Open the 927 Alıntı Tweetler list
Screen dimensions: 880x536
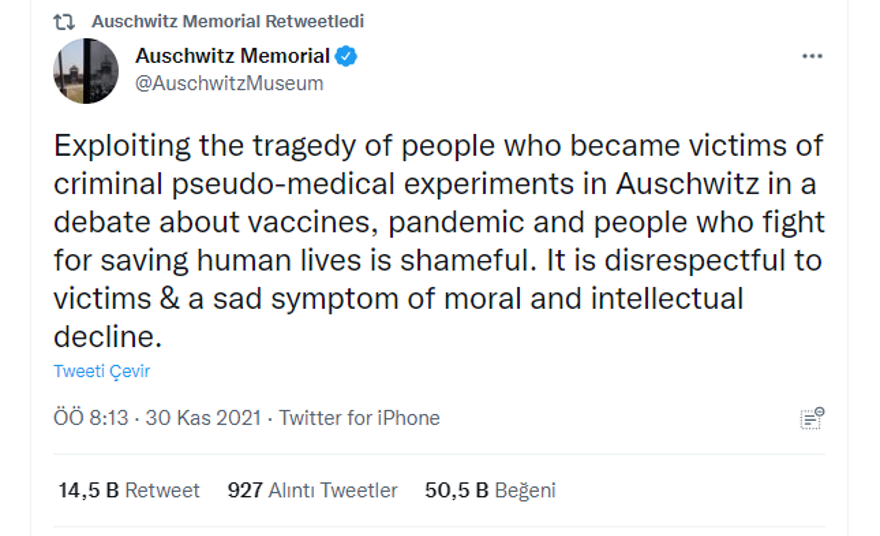pos(313,490)
